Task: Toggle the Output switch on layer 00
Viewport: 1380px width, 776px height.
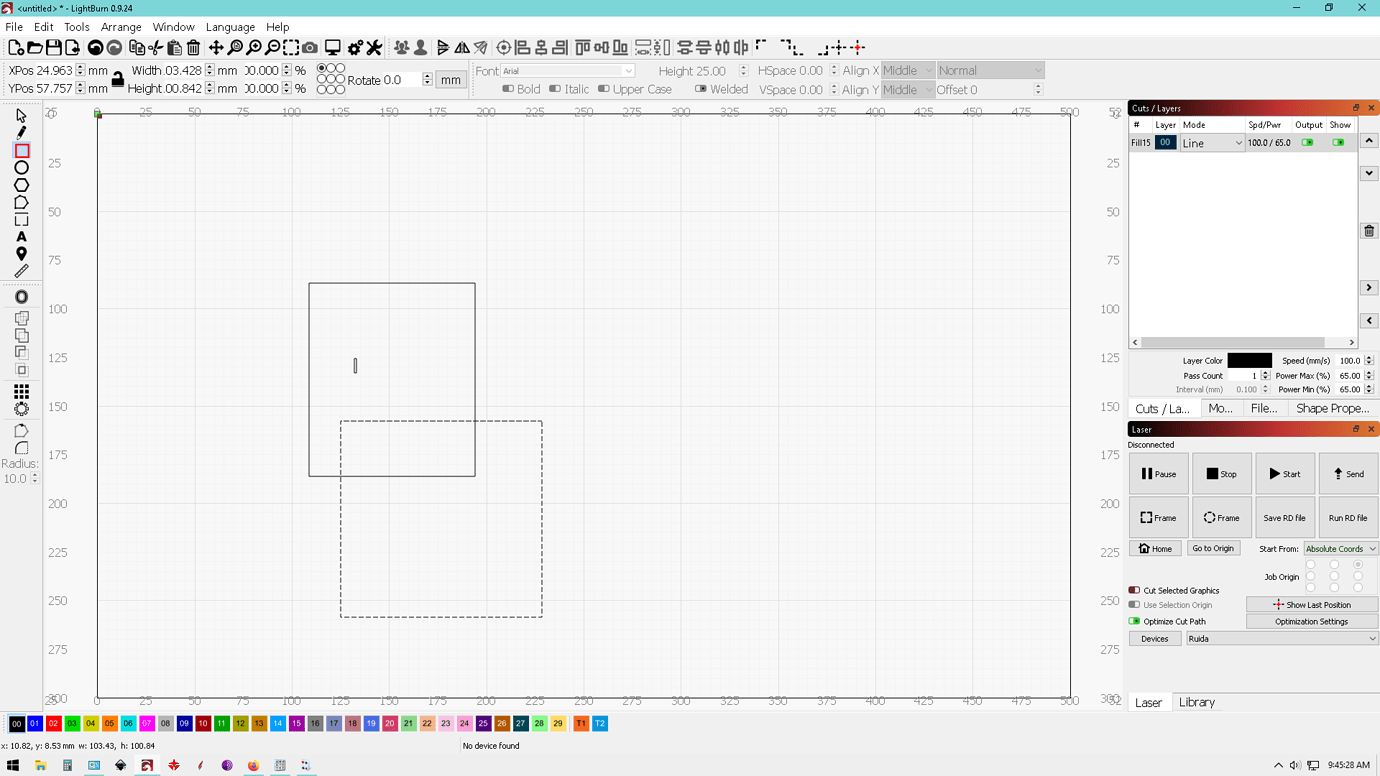Action: (x=1308, y=142)
